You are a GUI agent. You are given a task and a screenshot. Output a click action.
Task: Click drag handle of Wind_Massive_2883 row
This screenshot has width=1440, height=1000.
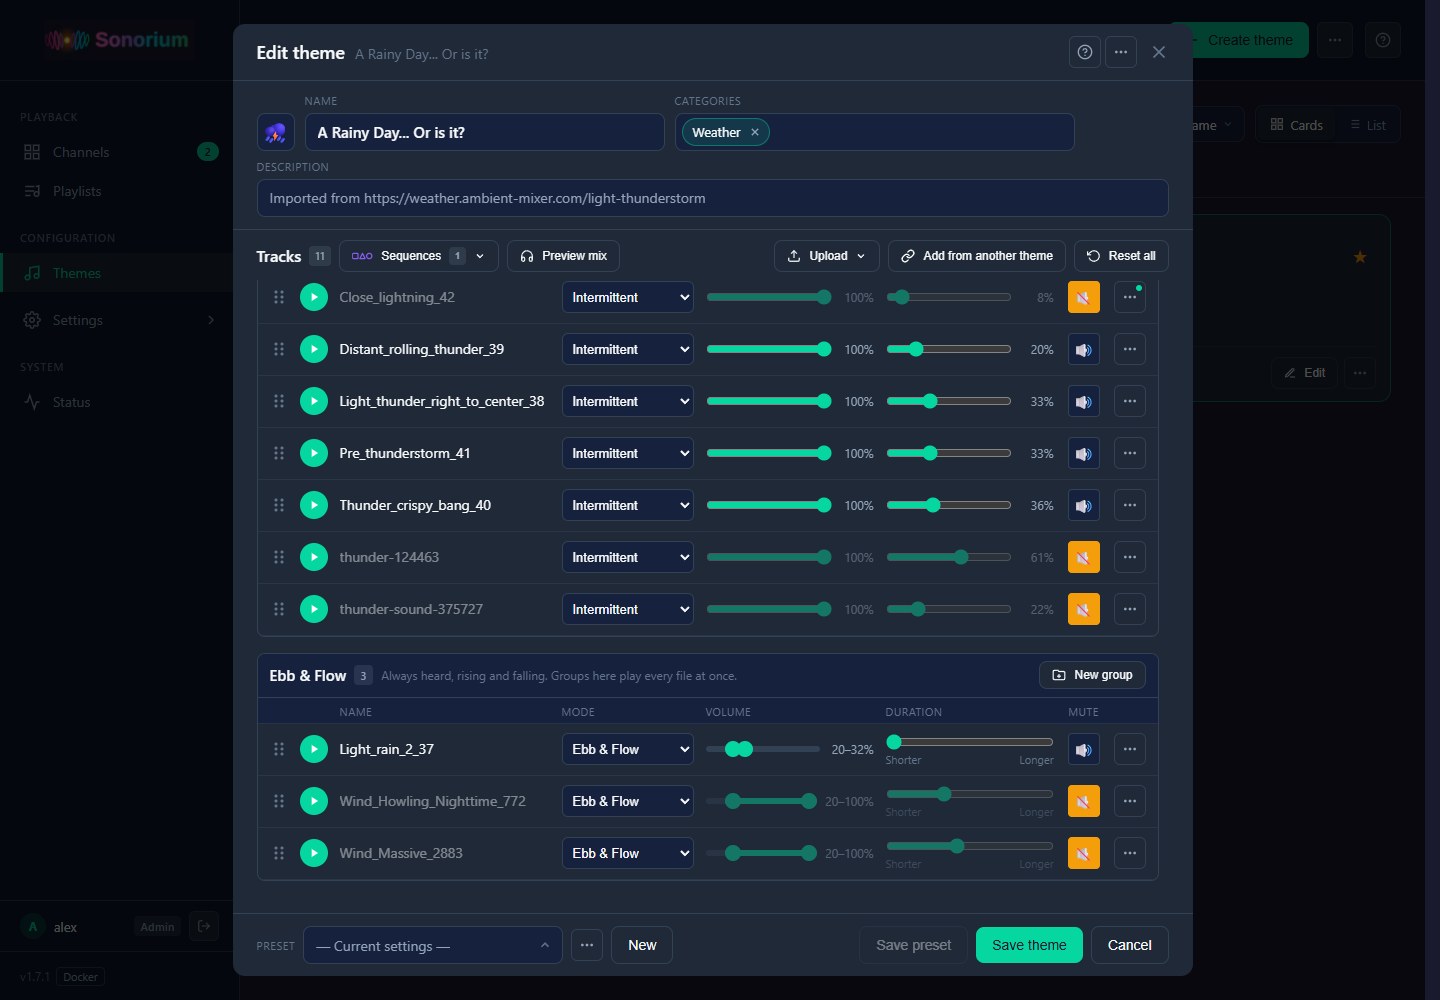coord(279,853)
